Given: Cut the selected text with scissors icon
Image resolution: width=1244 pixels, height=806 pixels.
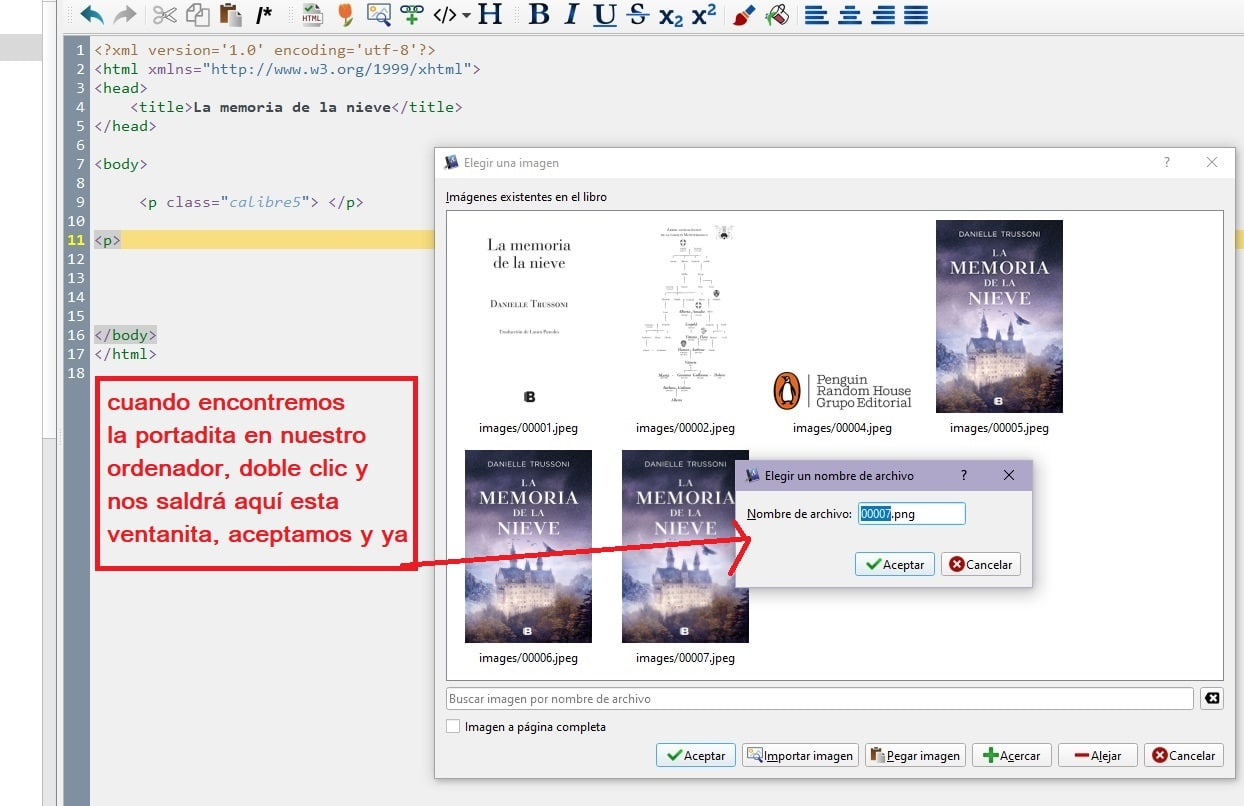Looking at the screenshot, I should pos(165,15).
